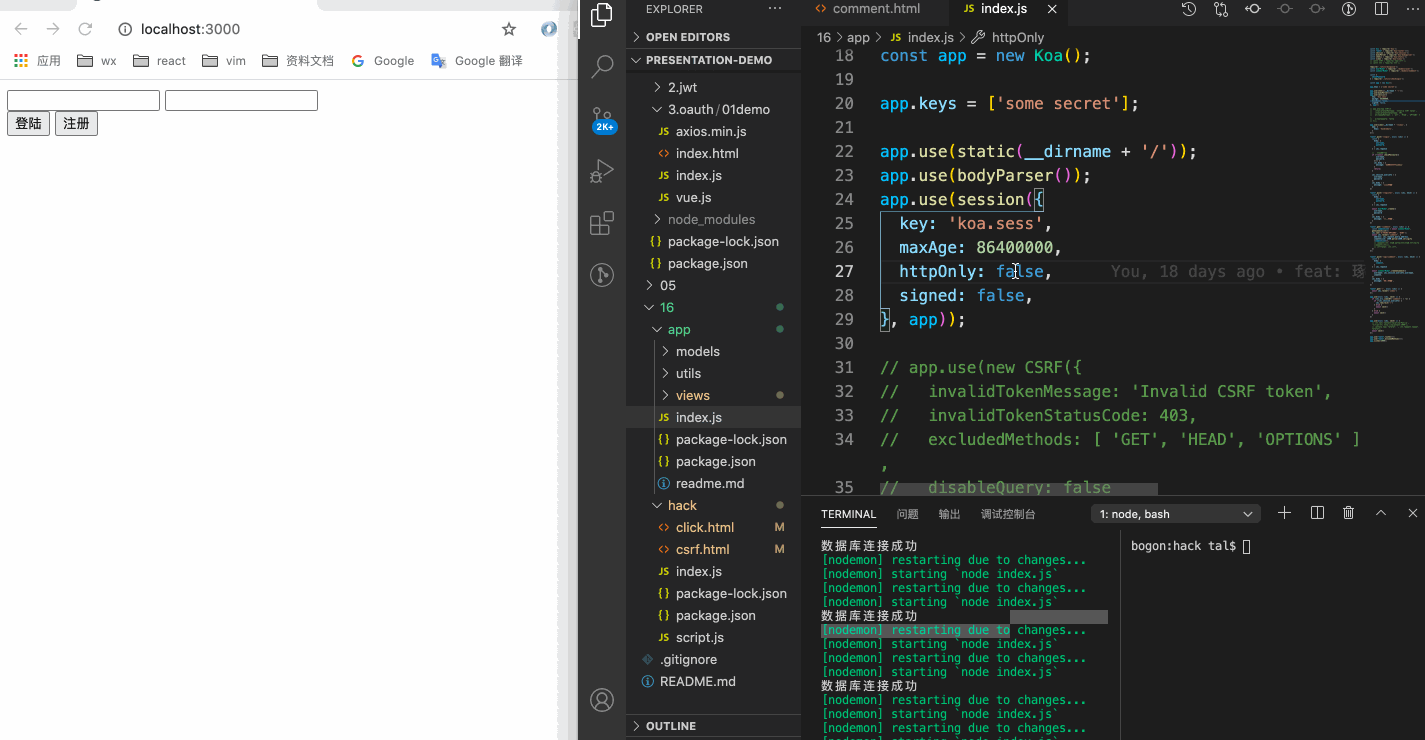Collapse the 3.oauth/01demo folder
This screenshot has width=1425, height=740.
(714, 109)
